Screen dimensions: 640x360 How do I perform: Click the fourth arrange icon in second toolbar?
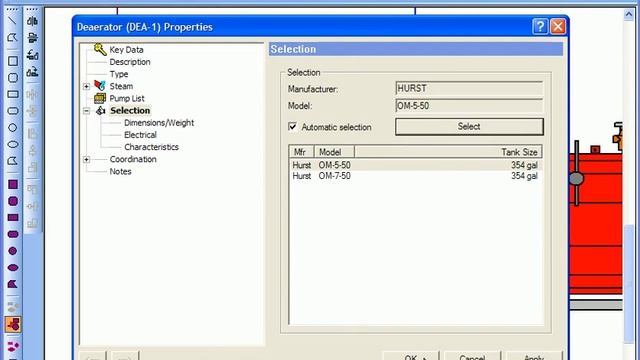(32, 72)
